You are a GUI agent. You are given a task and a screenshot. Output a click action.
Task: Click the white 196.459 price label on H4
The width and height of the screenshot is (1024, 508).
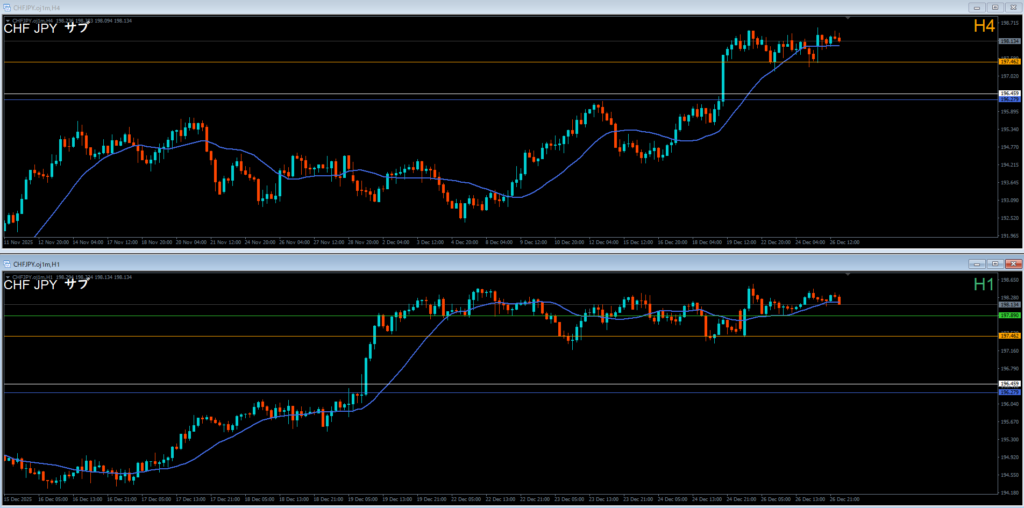tap(1008, 94)
